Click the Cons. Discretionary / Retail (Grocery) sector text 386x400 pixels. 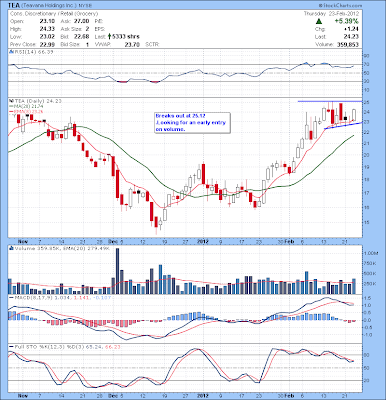[x=54, y=14]
